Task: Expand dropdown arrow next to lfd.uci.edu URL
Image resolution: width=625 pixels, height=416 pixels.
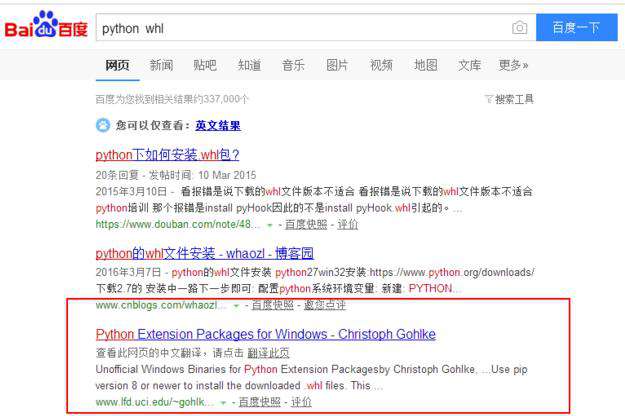Action: click(x=224, y=403)
